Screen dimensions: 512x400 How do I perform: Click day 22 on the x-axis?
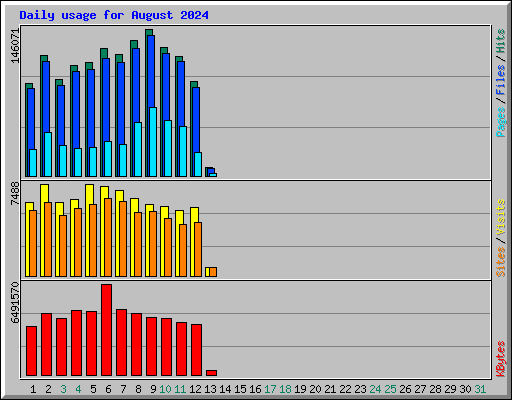345,389
